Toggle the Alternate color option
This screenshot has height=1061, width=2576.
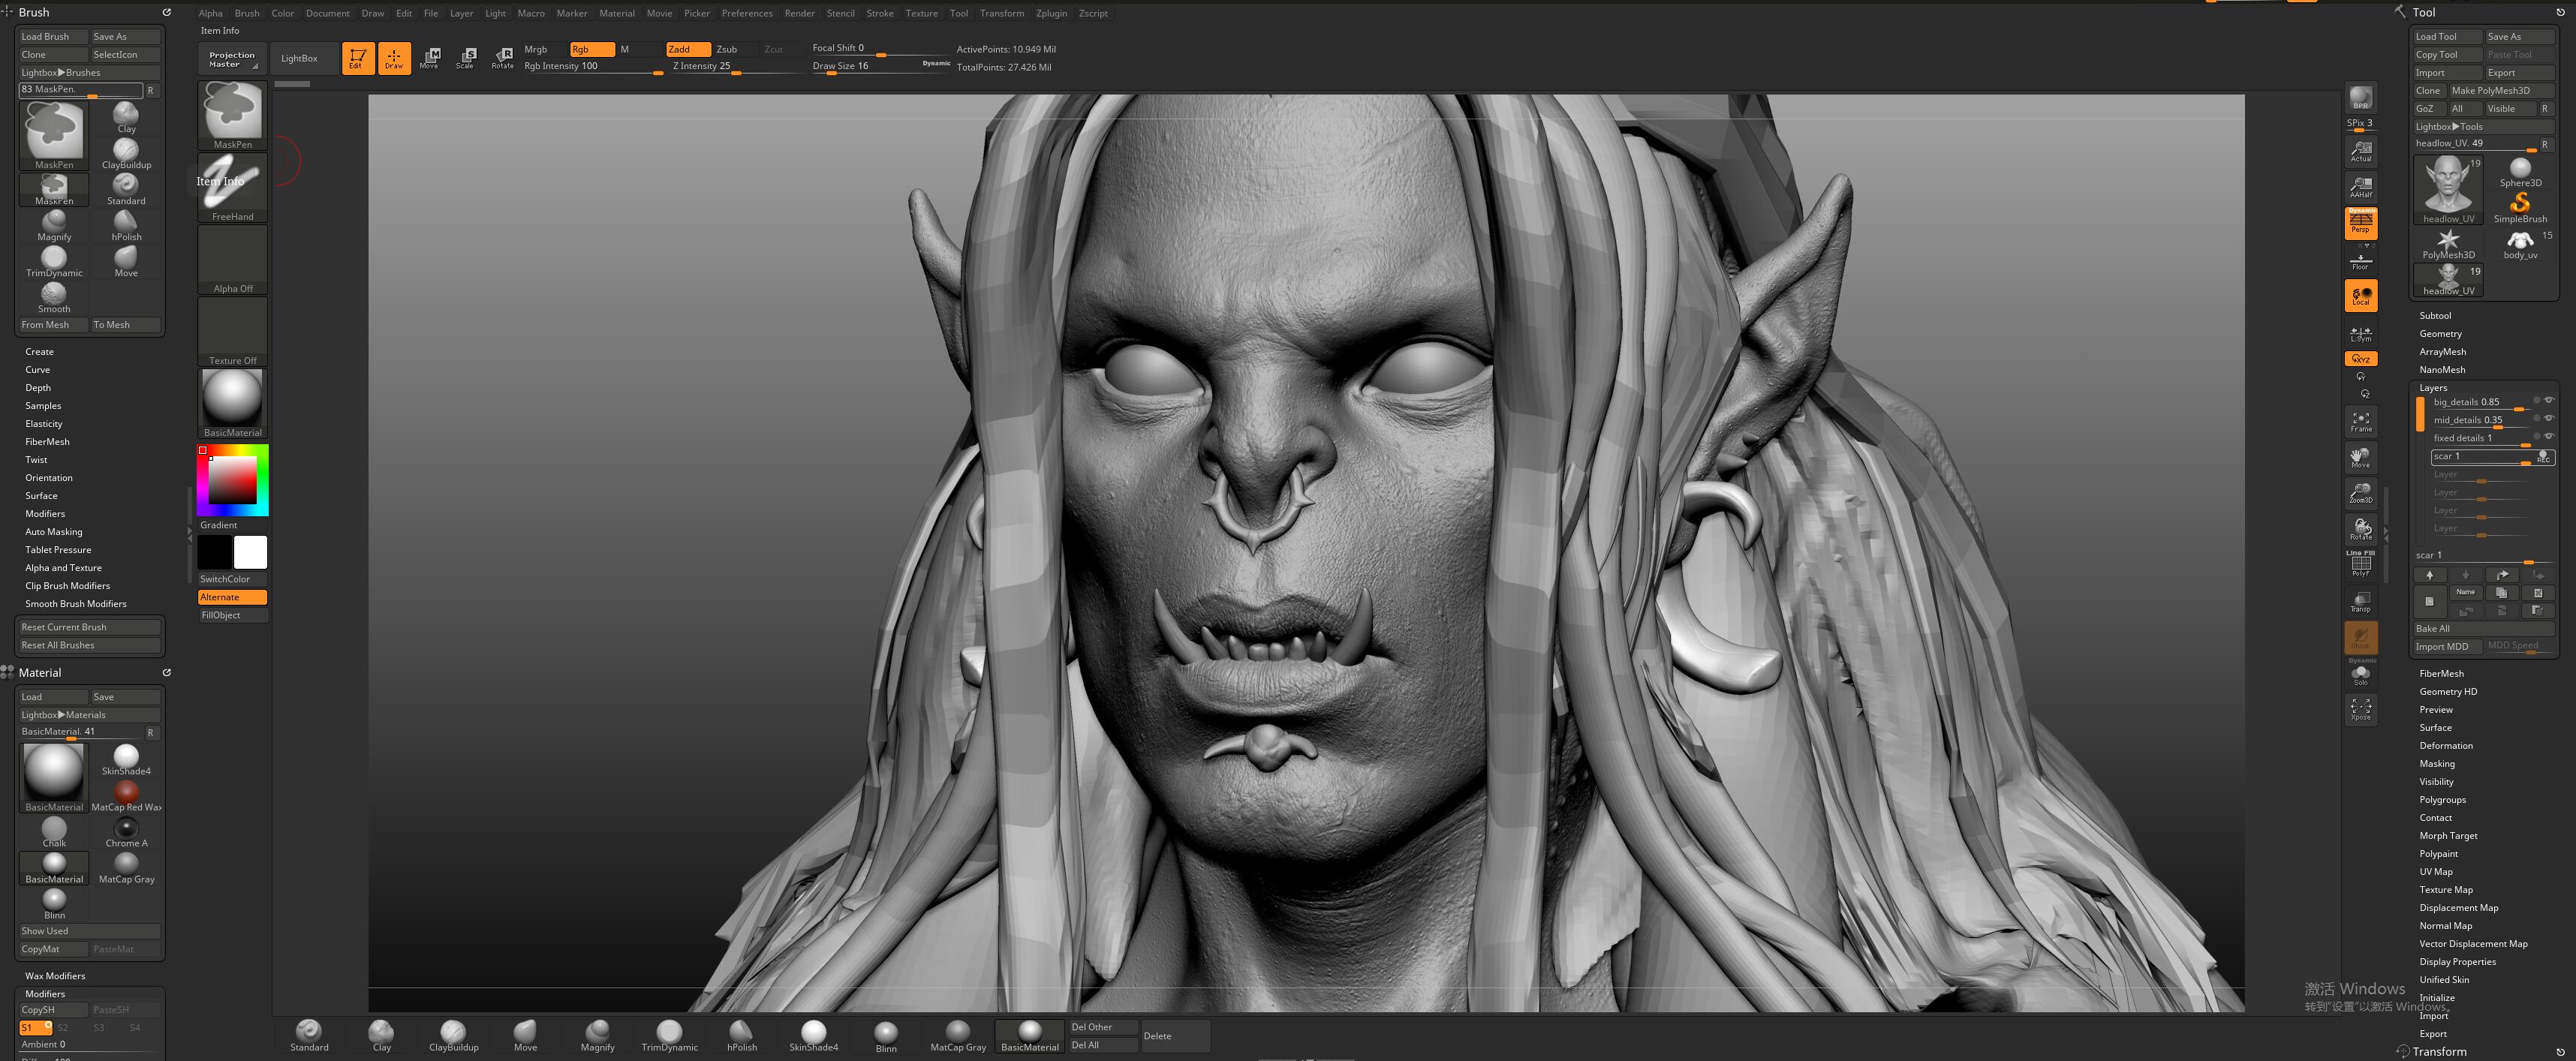pyautogui.click(x=232, y=597)
